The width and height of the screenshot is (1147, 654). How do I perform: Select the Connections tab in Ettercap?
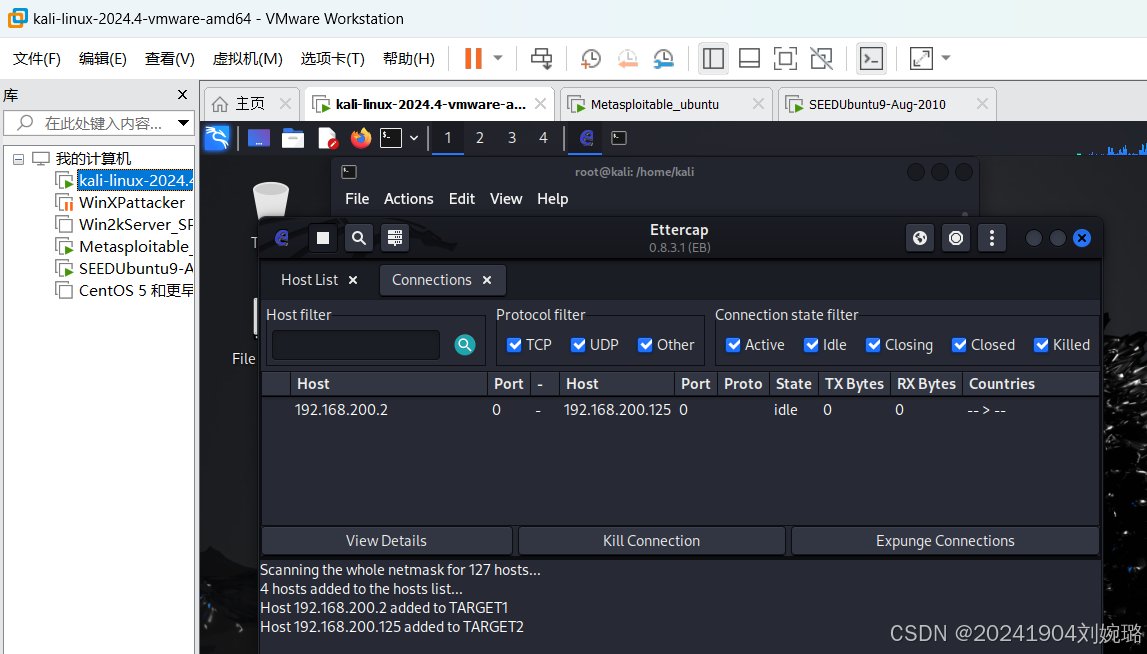pyautogui.click(x=432, y=279)
